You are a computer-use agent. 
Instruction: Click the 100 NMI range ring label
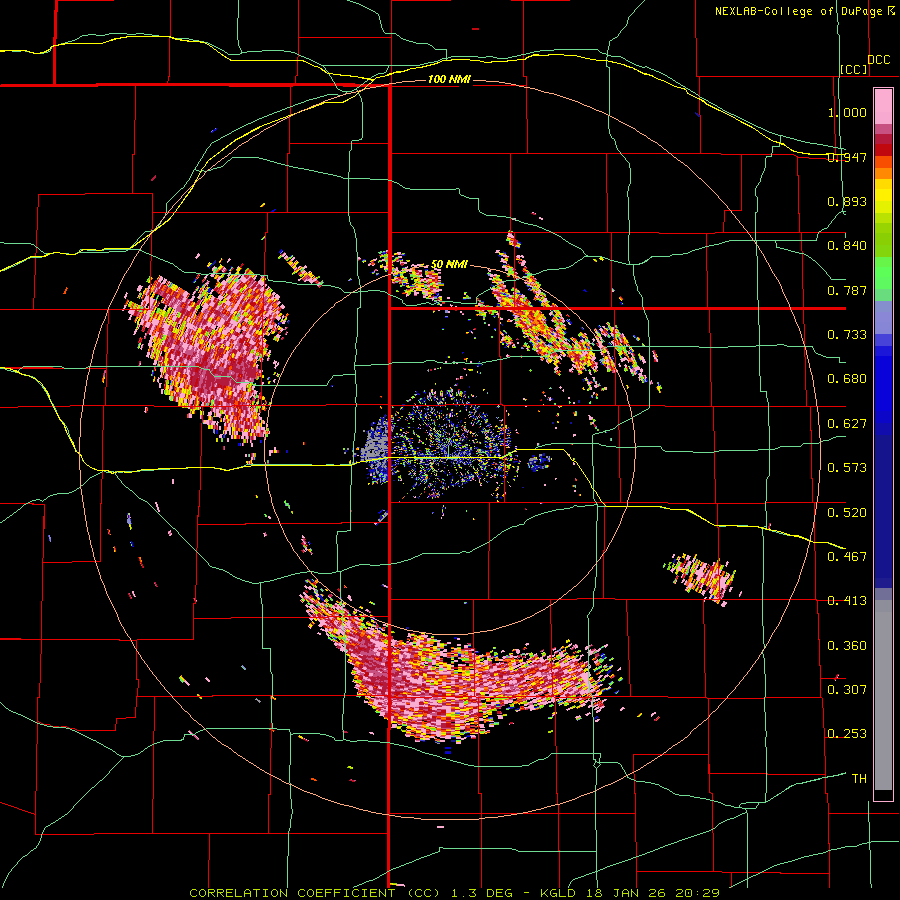[449, 79]
